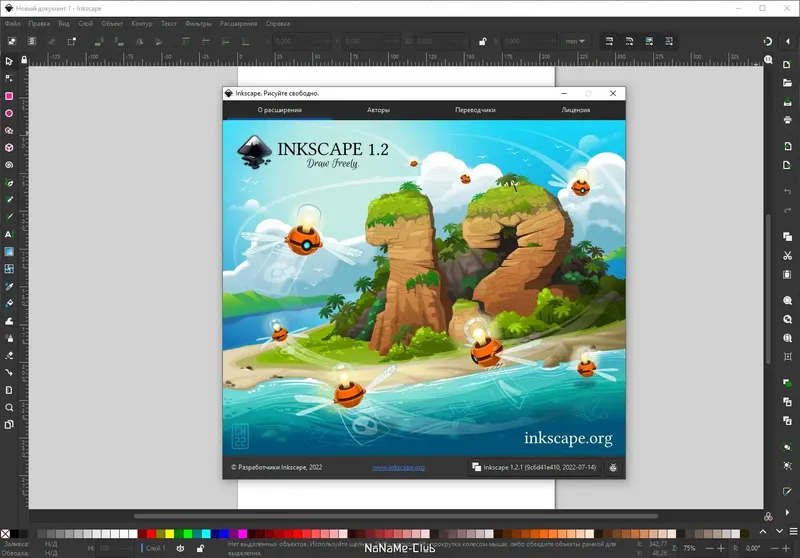The image size is (800, 558).
Task: Toggle scale stroke width with object
Action: point(609,41)
